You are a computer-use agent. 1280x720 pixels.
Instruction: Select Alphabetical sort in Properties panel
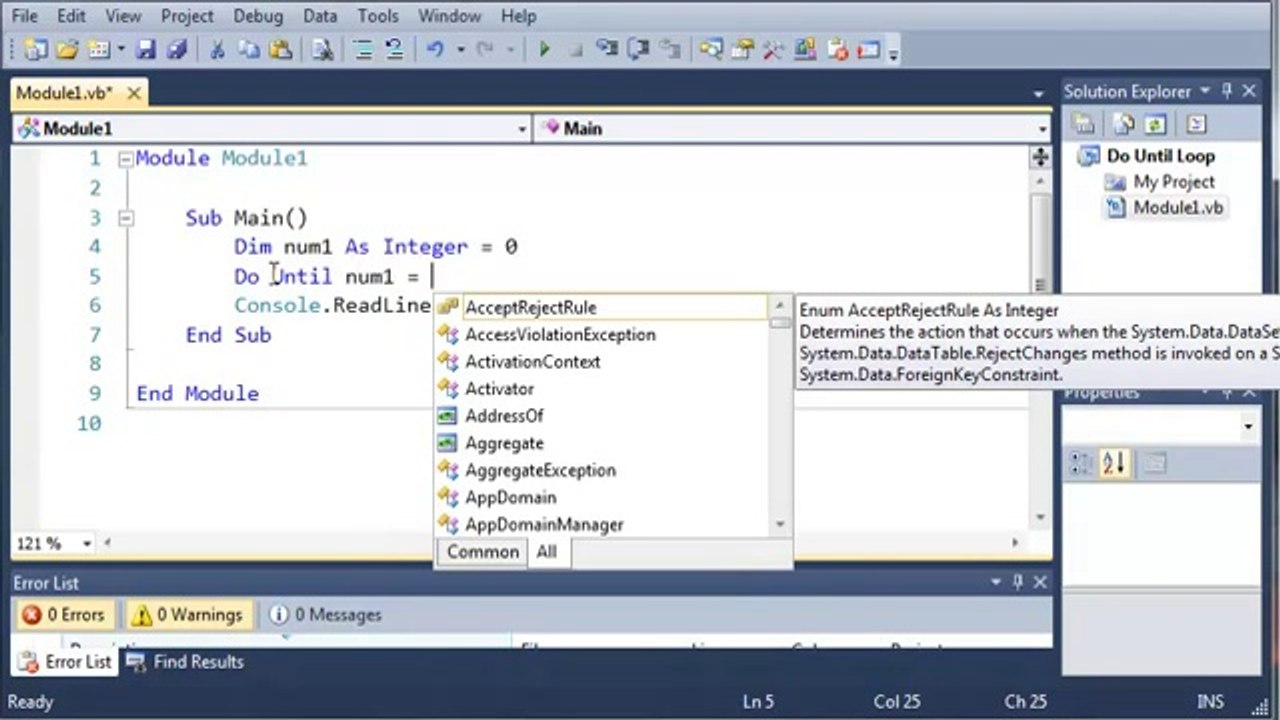point(1113,463)
